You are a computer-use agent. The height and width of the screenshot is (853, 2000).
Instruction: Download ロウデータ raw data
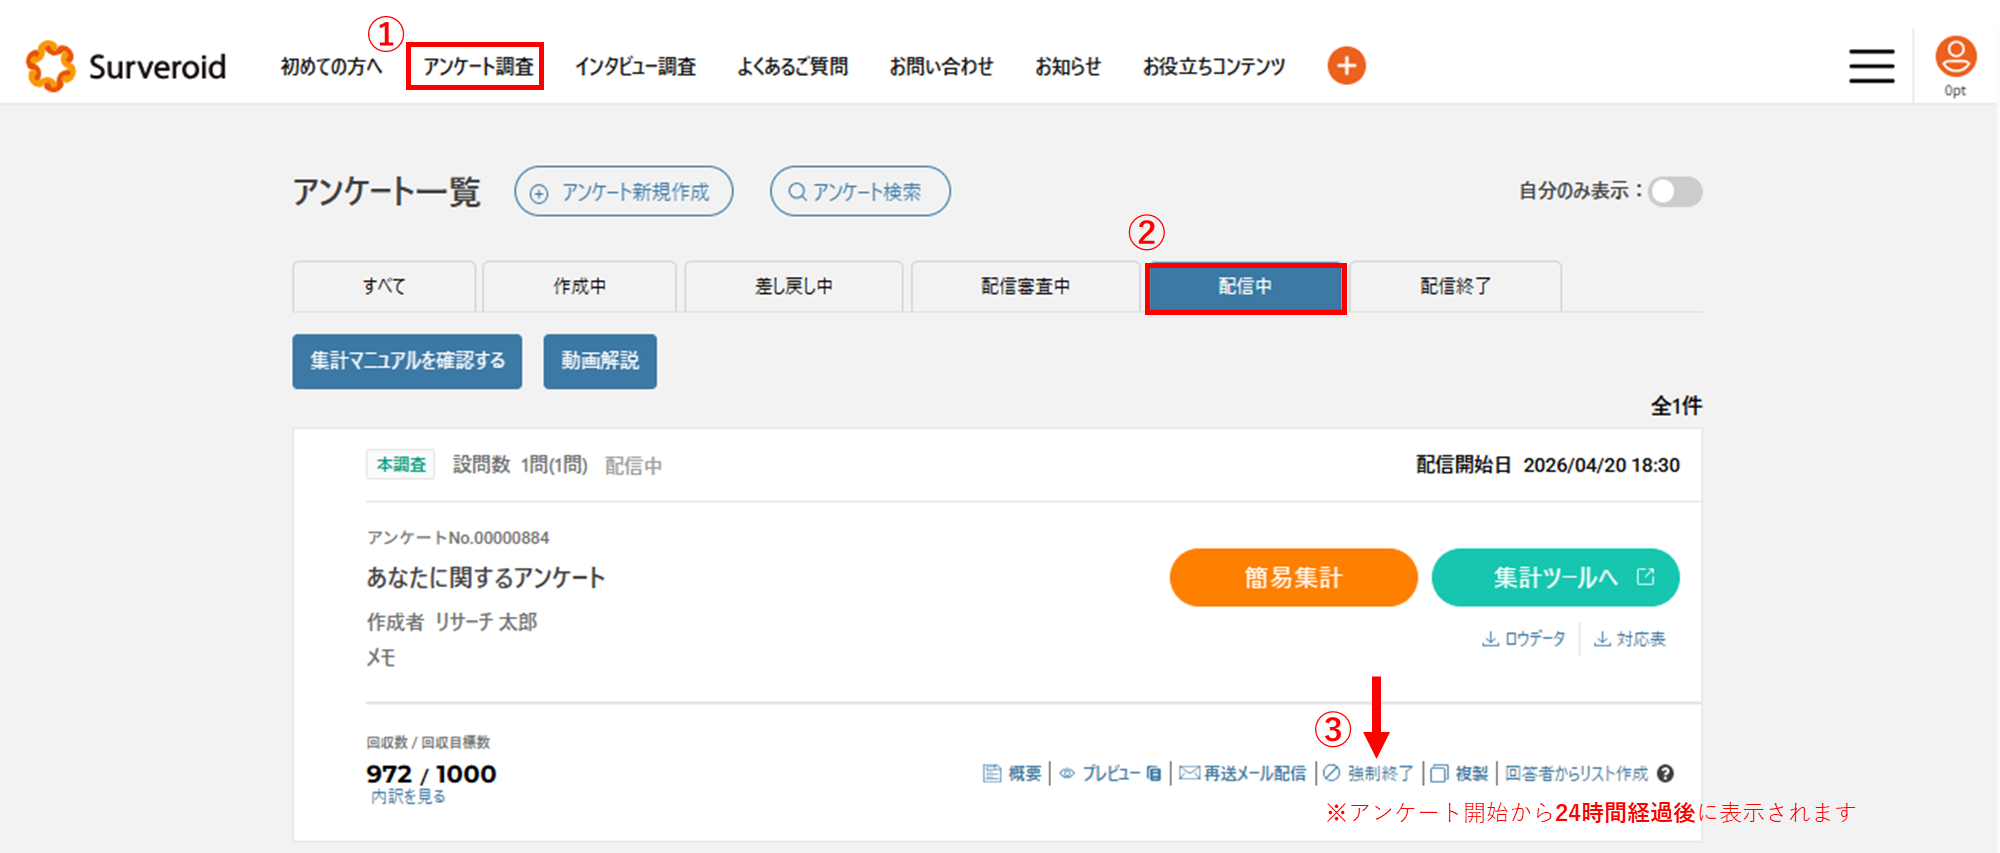click(1523, 639)
